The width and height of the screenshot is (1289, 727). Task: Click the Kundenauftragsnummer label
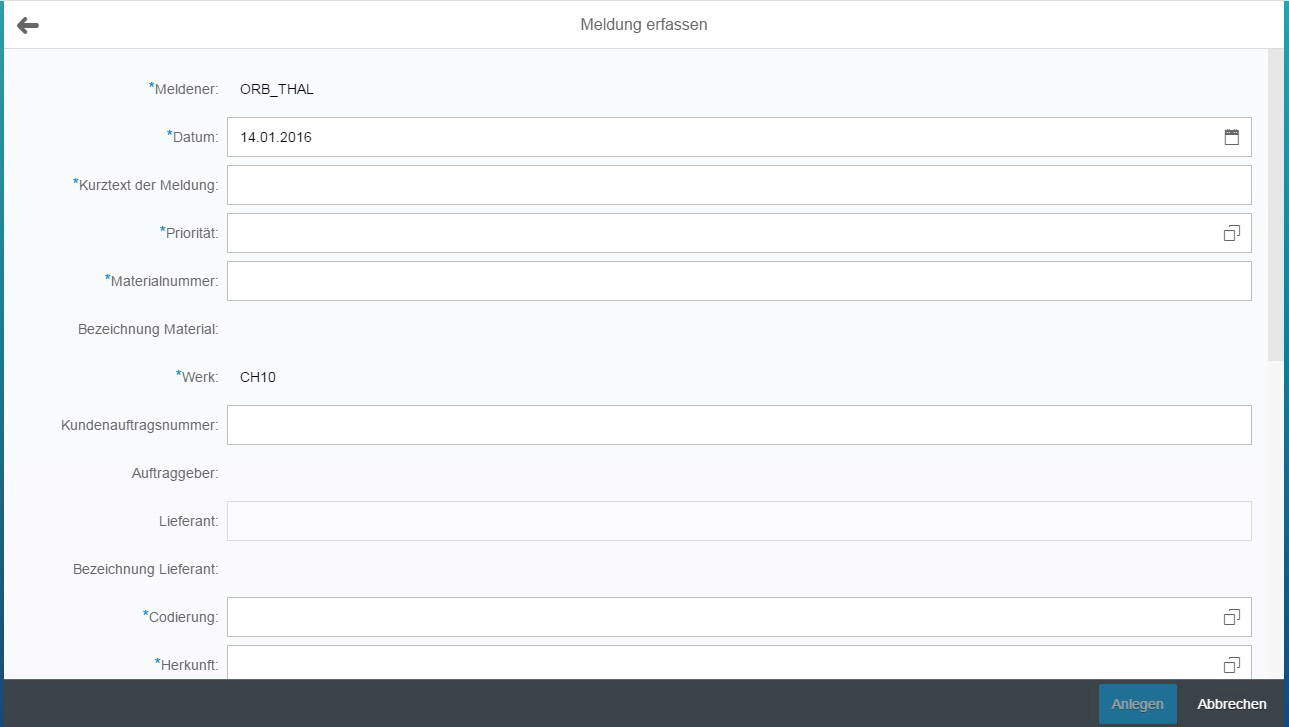140,425
